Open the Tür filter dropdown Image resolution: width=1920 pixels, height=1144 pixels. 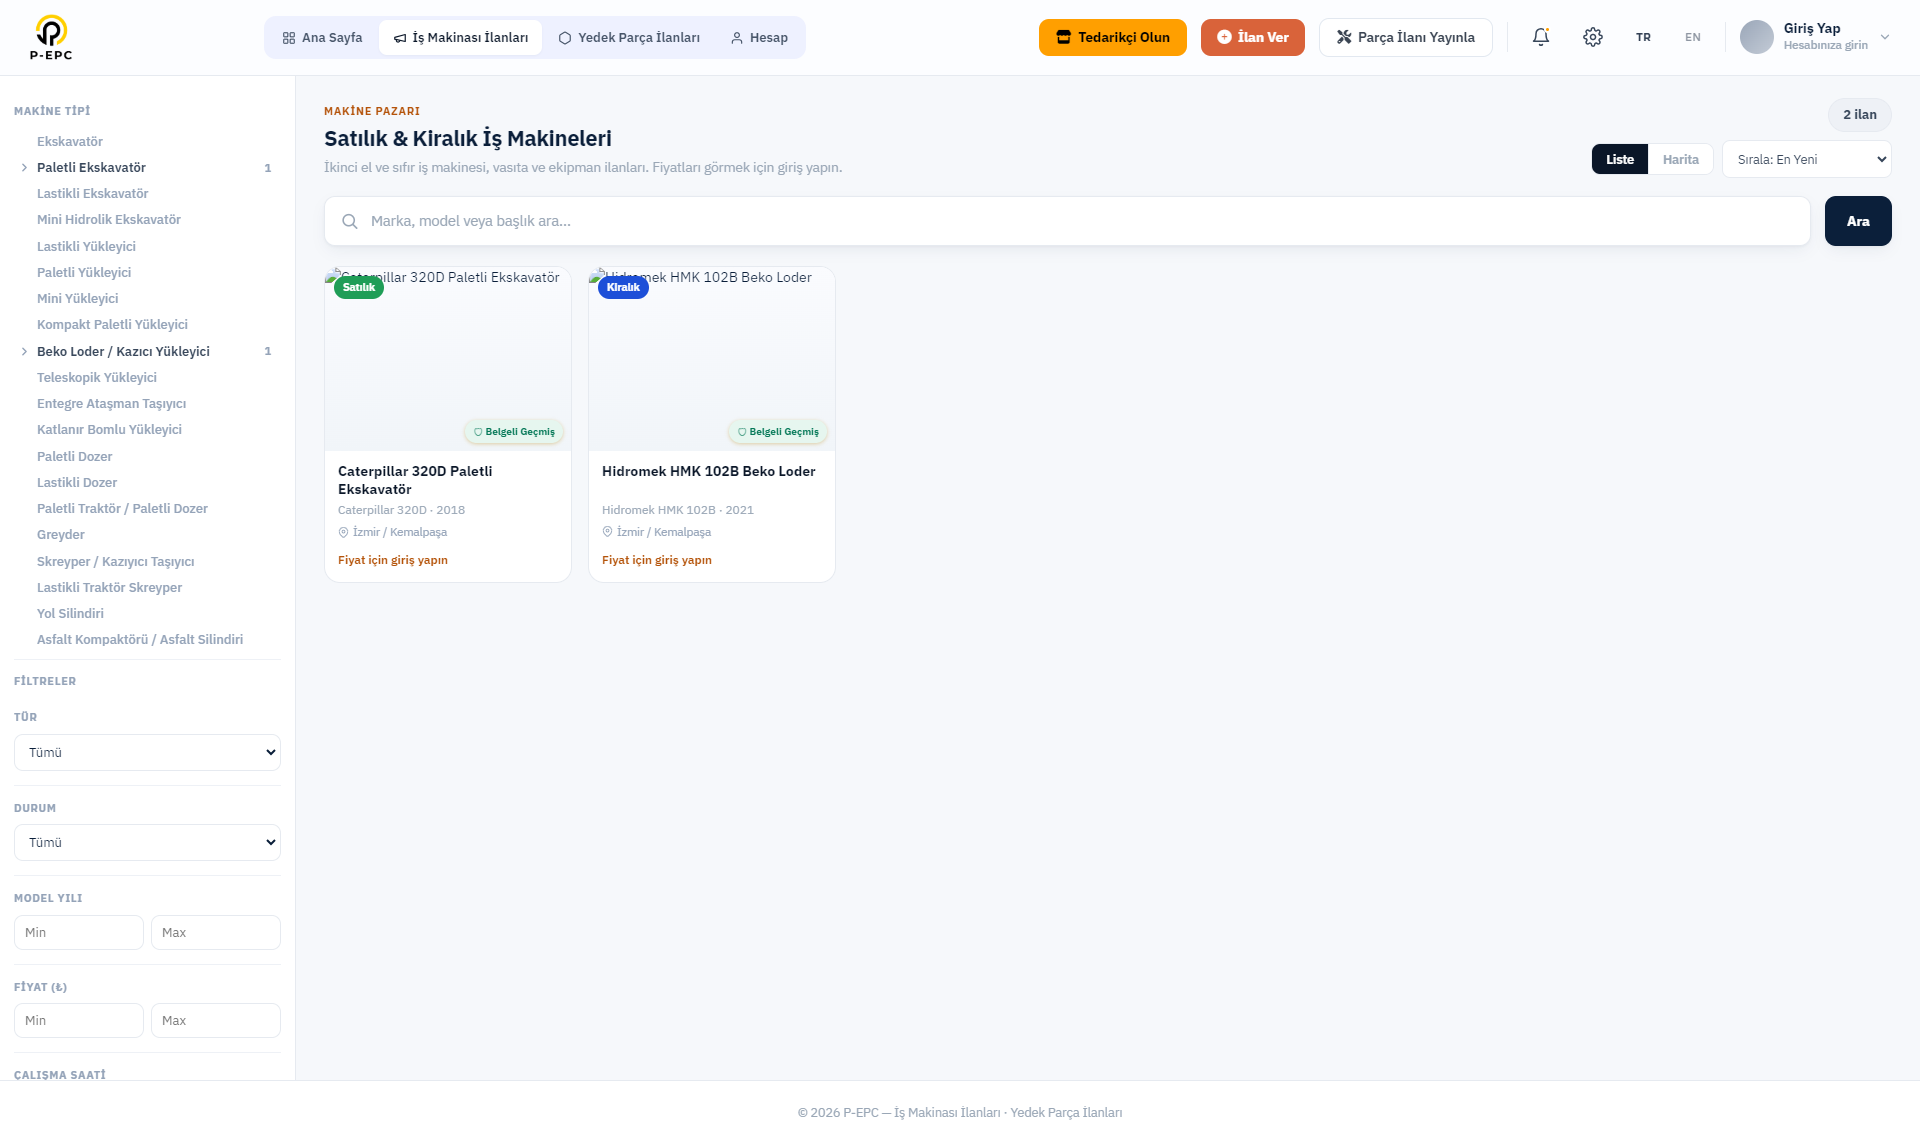point(147,752)
